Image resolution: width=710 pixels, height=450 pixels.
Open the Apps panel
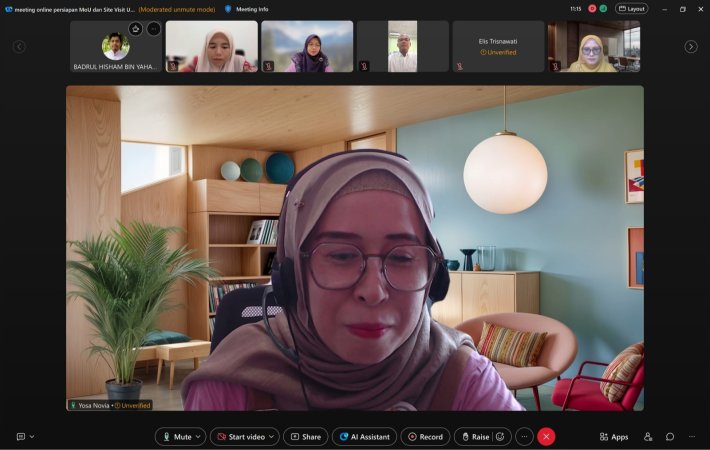(614, 437)
